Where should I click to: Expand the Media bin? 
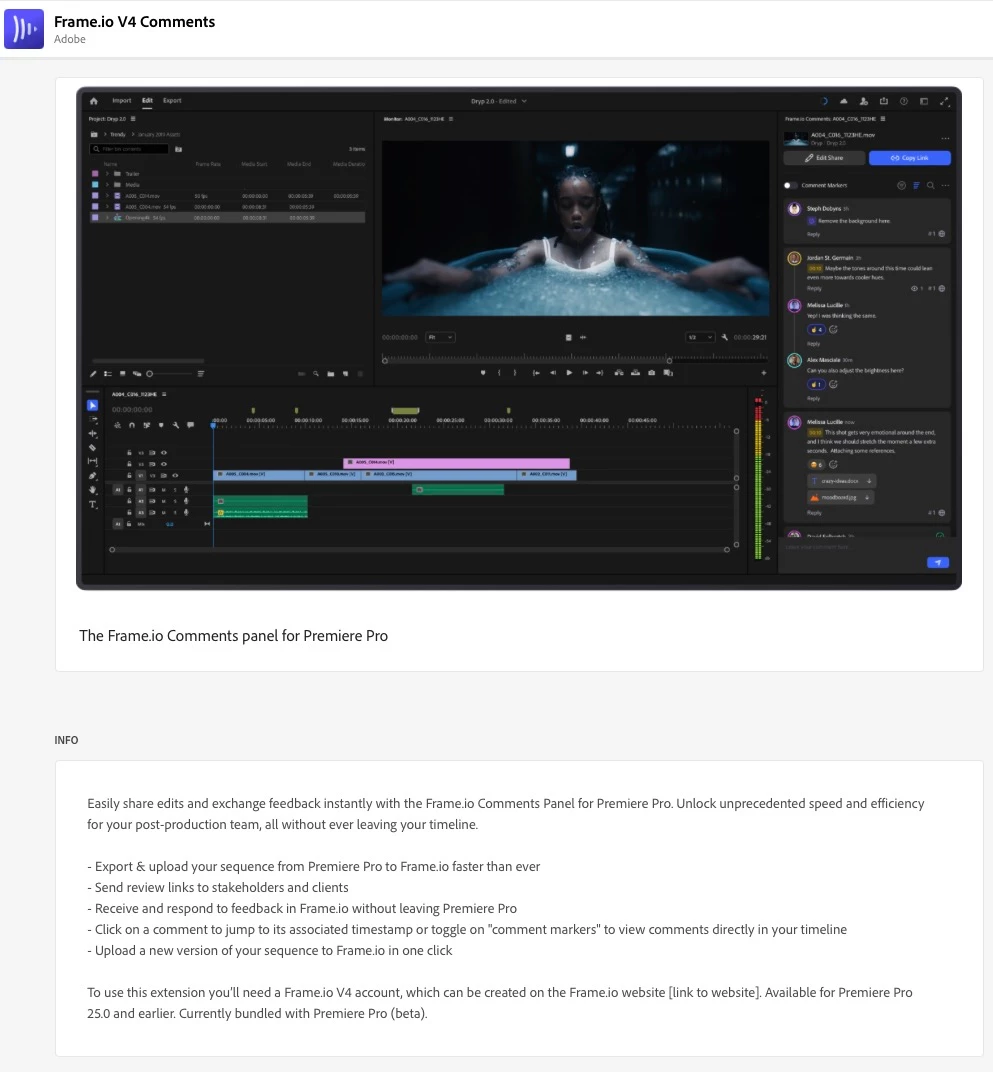tap(107, 185)
